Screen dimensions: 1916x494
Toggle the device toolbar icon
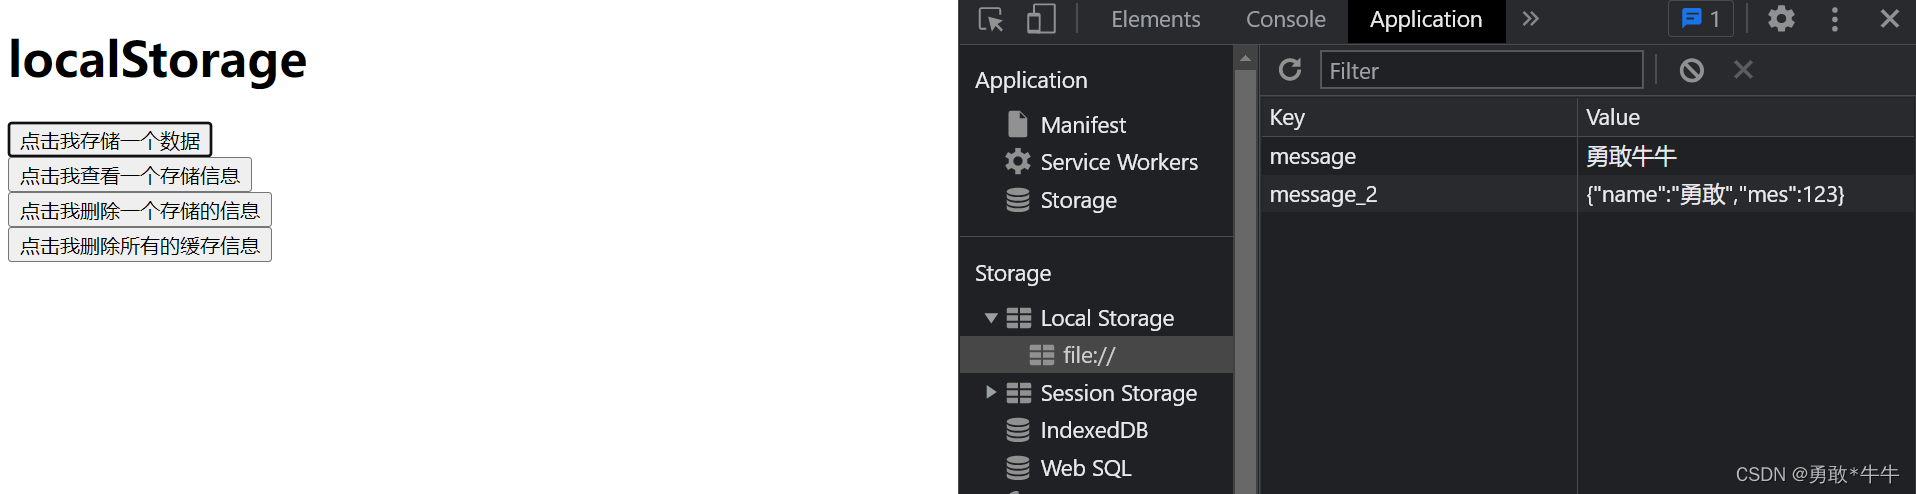[x=1041, y=20]
